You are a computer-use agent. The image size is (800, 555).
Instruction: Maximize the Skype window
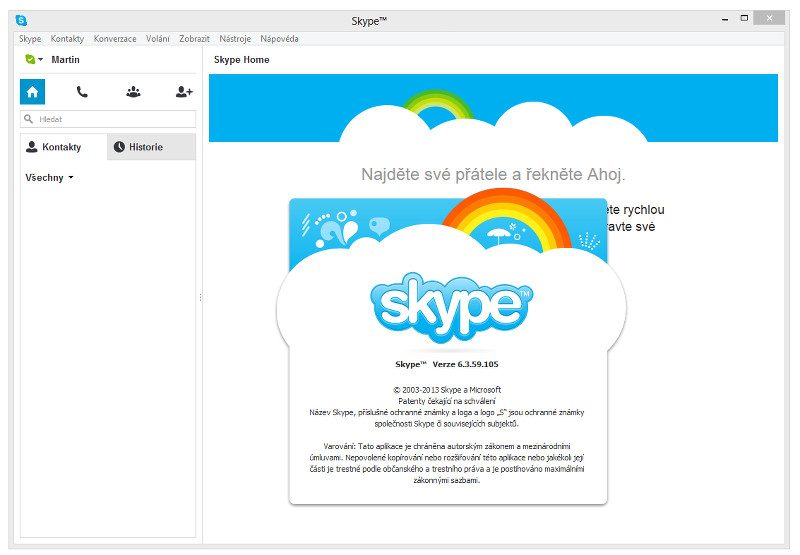click(x=744, y=18)
